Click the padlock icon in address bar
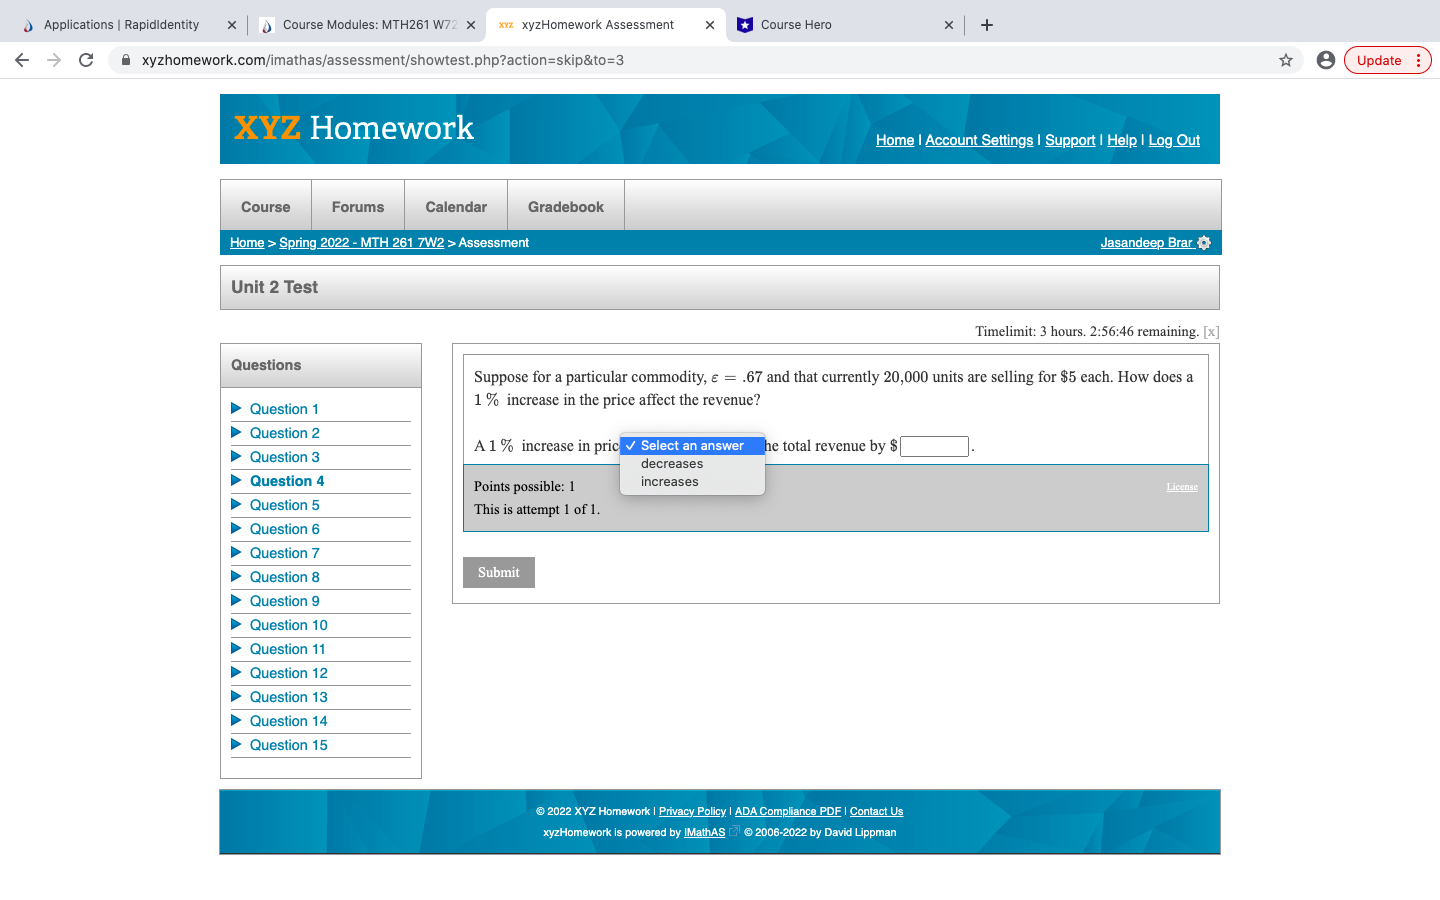This screenshot has width=1440, height=900. point(125,60)
